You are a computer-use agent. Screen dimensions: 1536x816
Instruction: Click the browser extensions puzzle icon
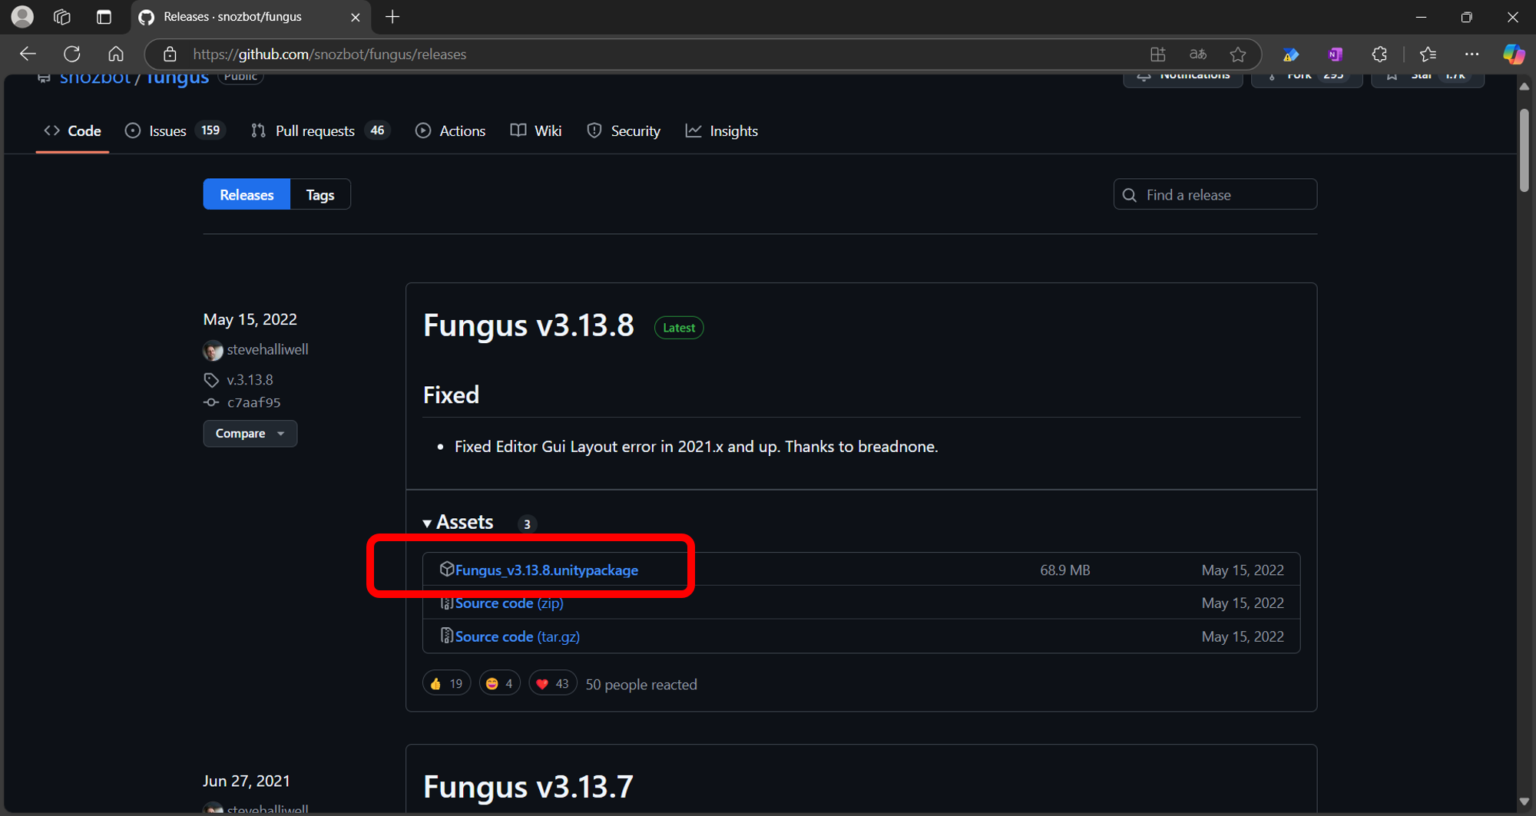click(x=1379, y=54)
